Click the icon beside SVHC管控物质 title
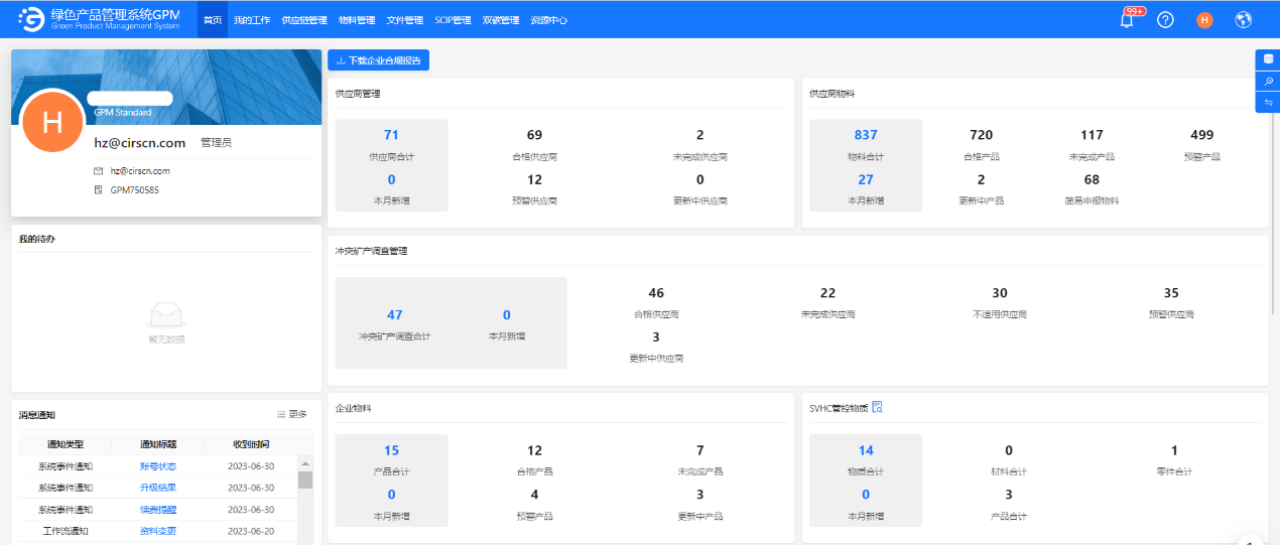Image resolution: width=1280 pixels, height=545 pixels. pyautogui.click(x=877, y=407)
